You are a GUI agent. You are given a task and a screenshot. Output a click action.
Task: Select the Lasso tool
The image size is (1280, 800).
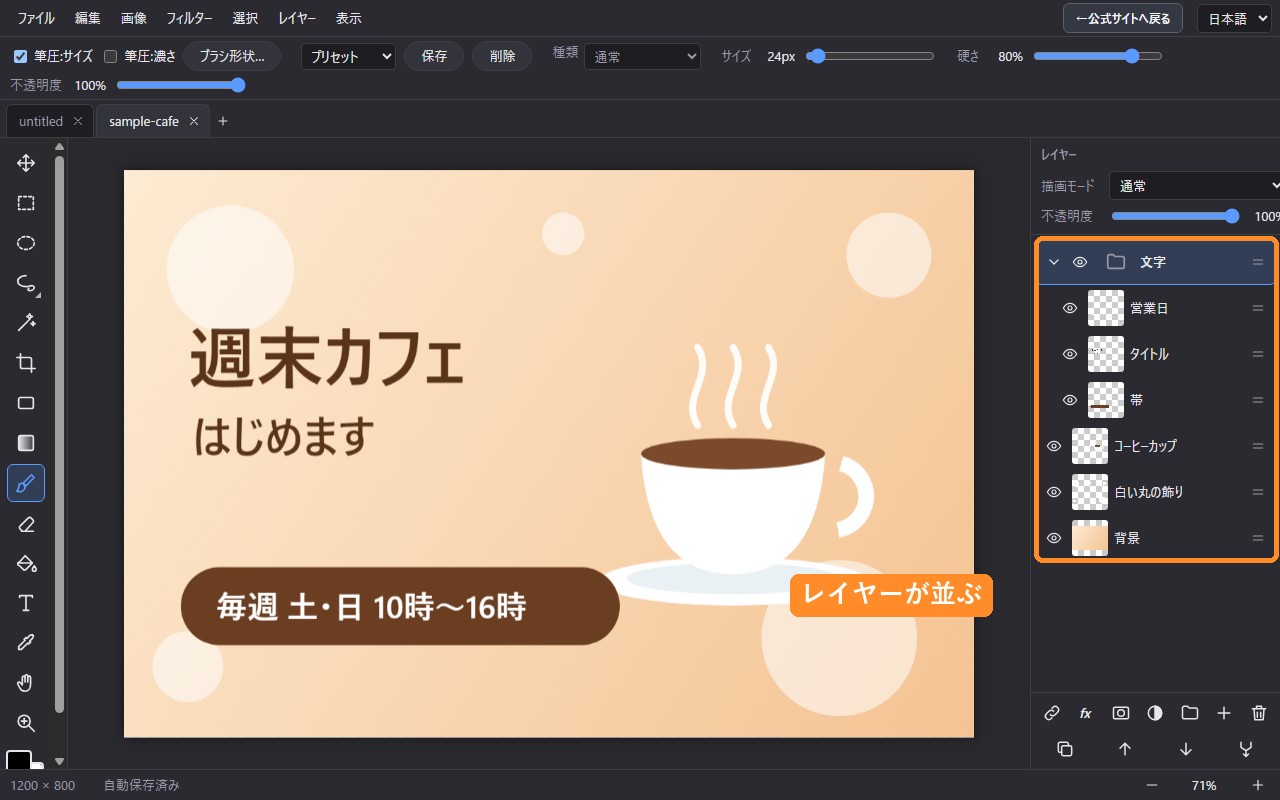[26, 283]
